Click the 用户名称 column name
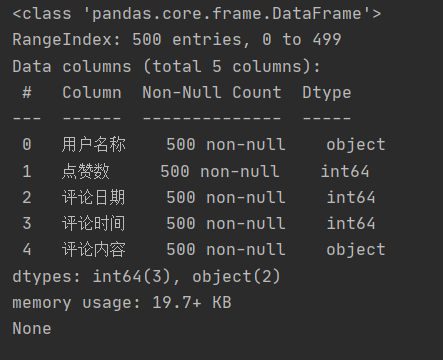The height and width of the screenshot is (360, 443). point(94,145)
